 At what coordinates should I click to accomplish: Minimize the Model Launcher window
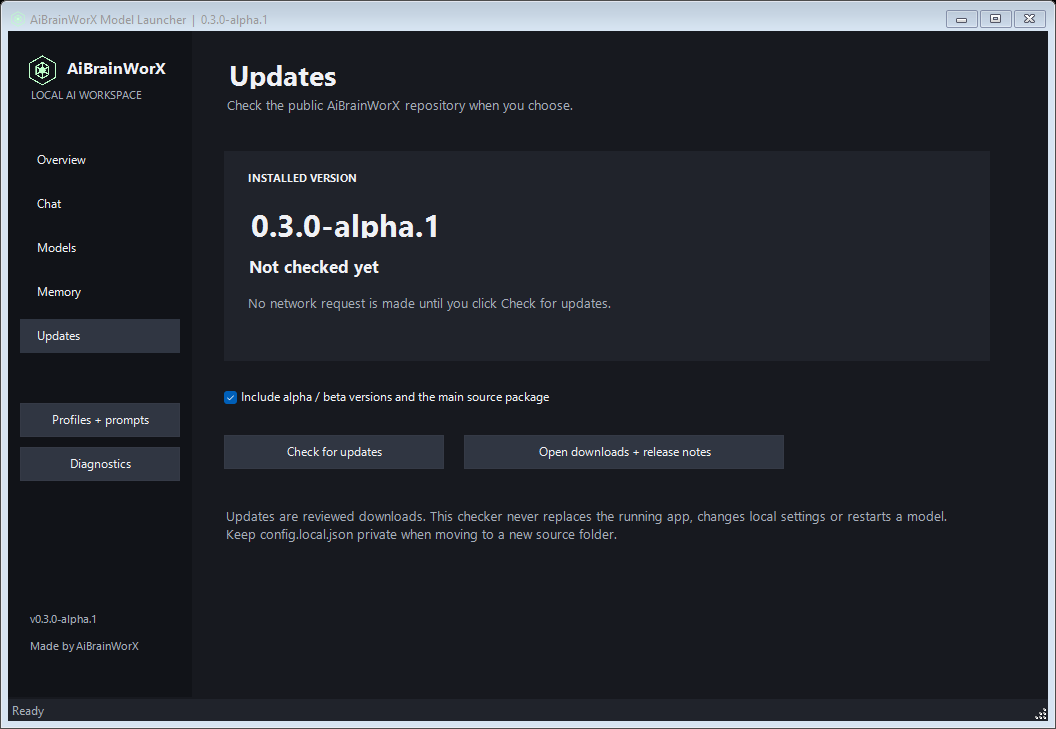(962, 19)
